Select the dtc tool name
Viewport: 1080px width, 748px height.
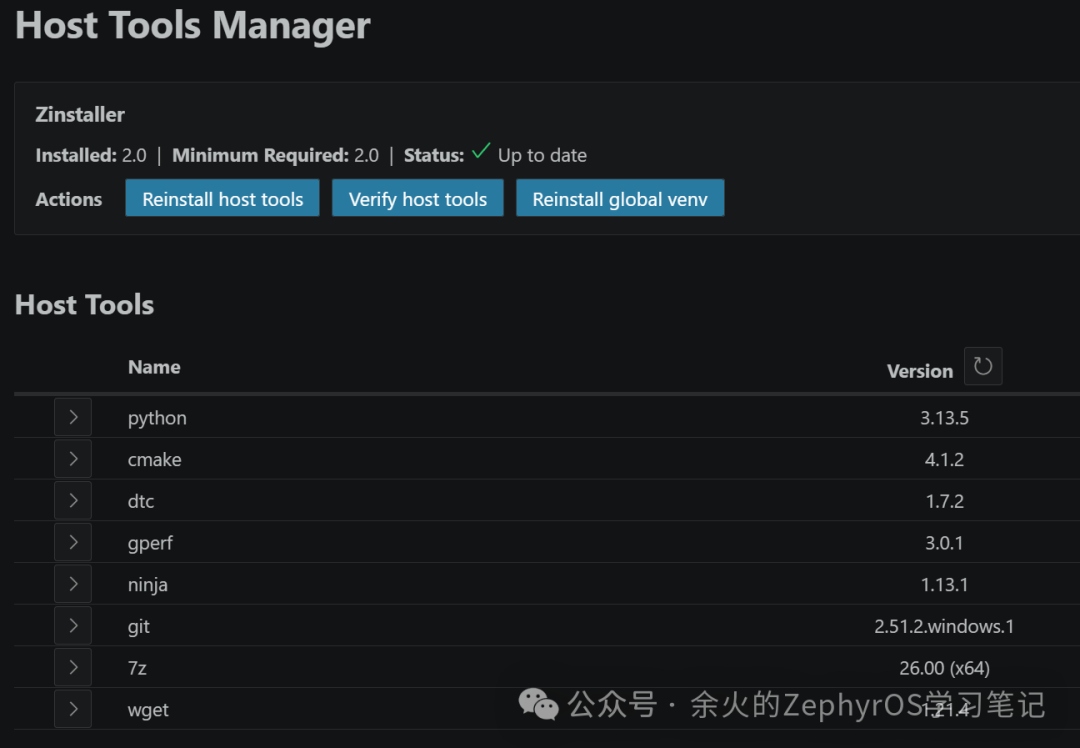pos(141,501)
